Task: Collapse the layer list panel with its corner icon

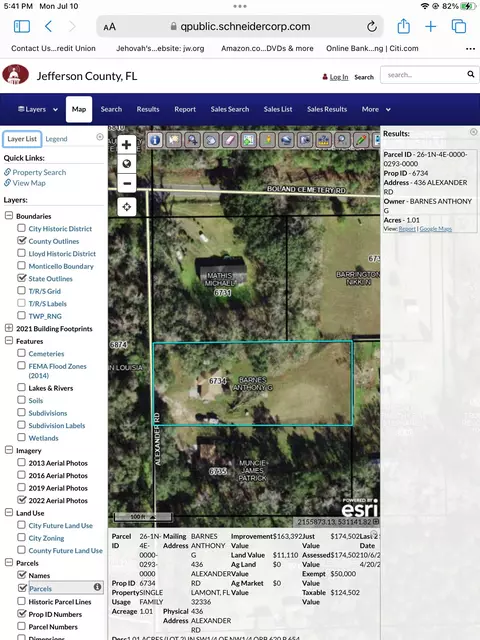Action: pos(100,137)
